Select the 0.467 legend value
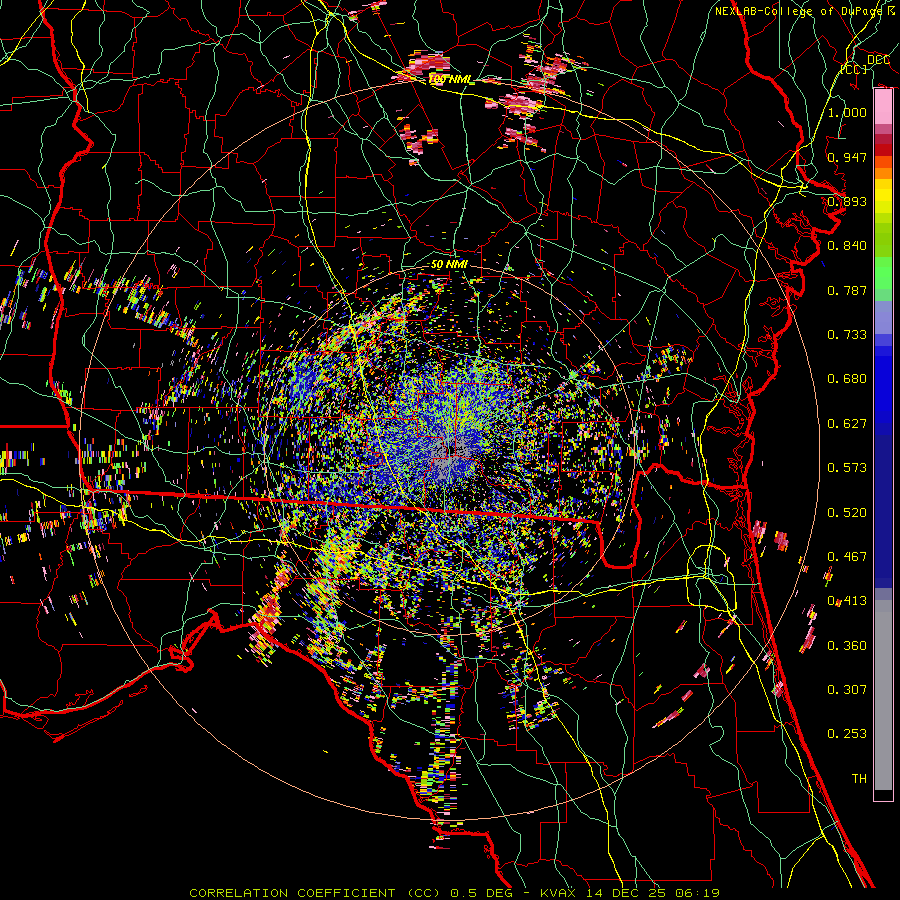900x900 pixels. [847, 557]
